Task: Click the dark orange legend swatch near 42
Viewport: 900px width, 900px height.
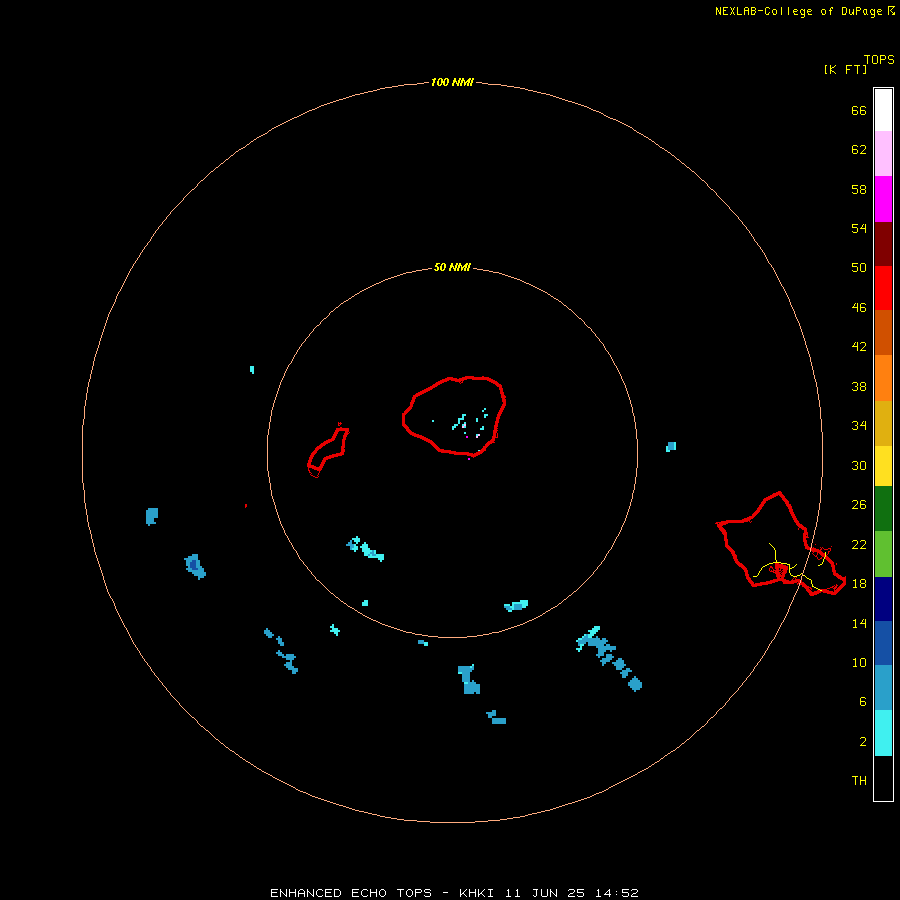Action: tap(883, 333)
